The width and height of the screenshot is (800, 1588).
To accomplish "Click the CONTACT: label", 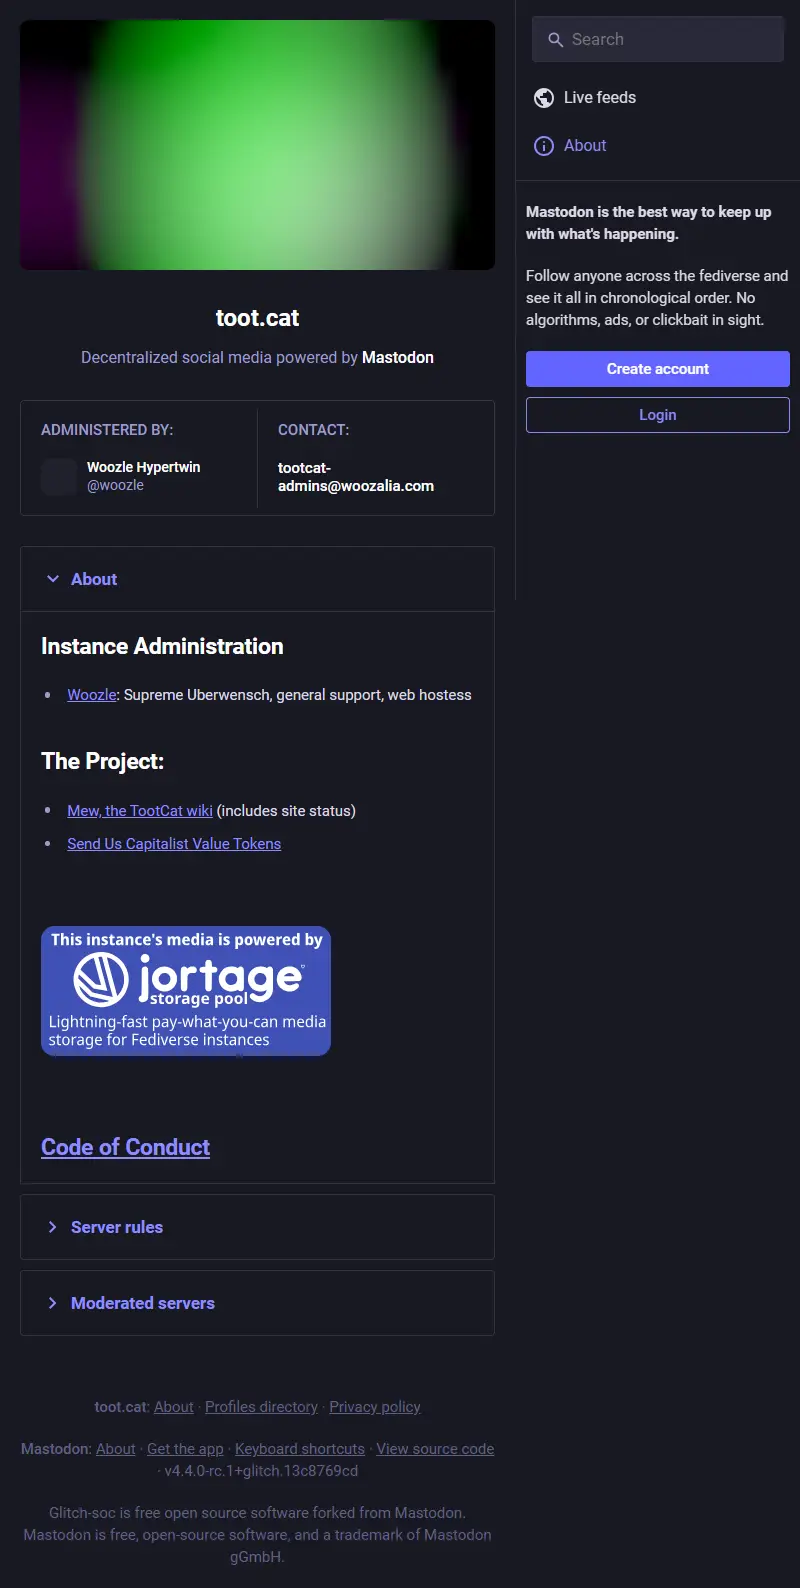I will click(x=313, y=430).
